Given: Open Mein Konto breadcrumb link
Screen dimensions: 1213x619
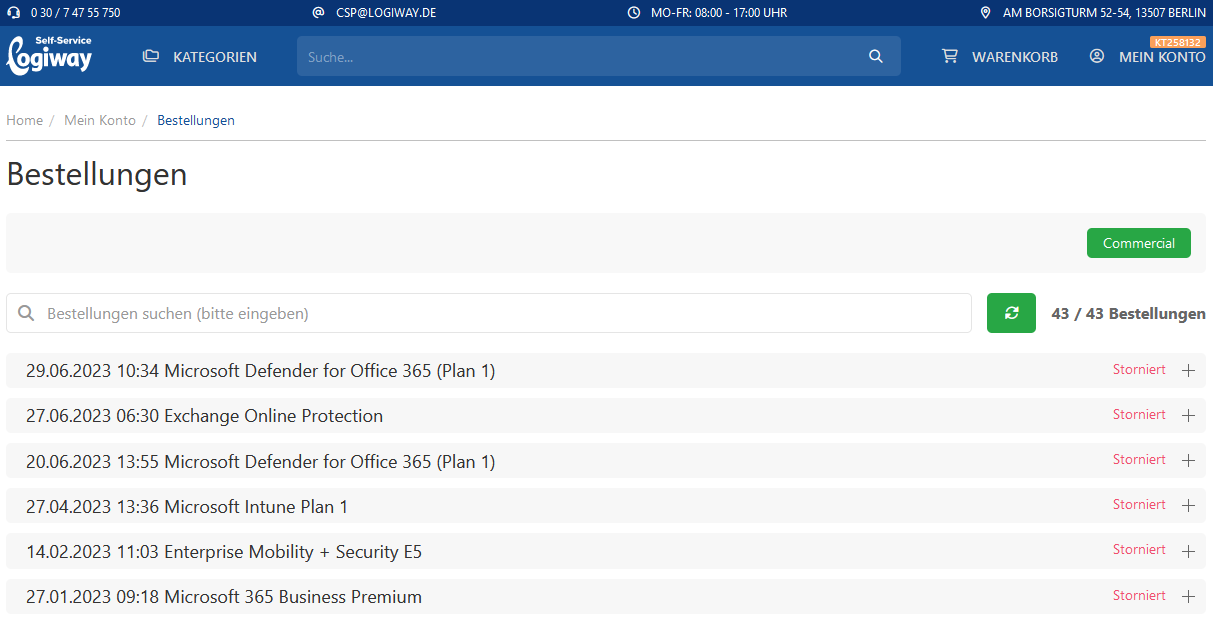Looking at the screenshot, I should tap(100, 120).
